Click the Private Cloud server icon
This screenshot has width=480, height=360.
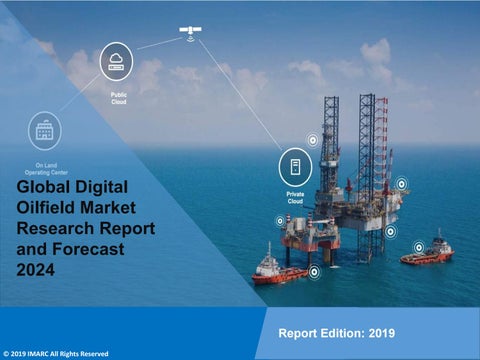tap(295, 167)
